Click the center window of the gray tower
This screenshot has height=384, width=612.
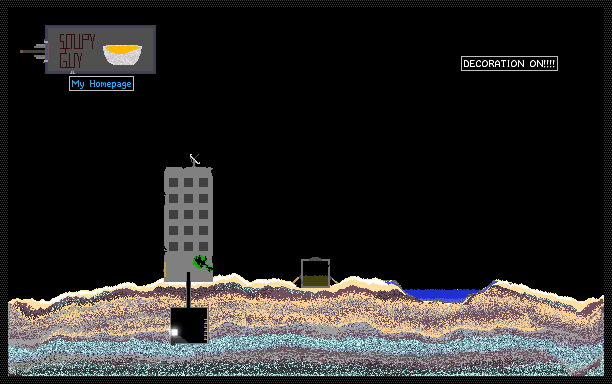pos(189,214)
